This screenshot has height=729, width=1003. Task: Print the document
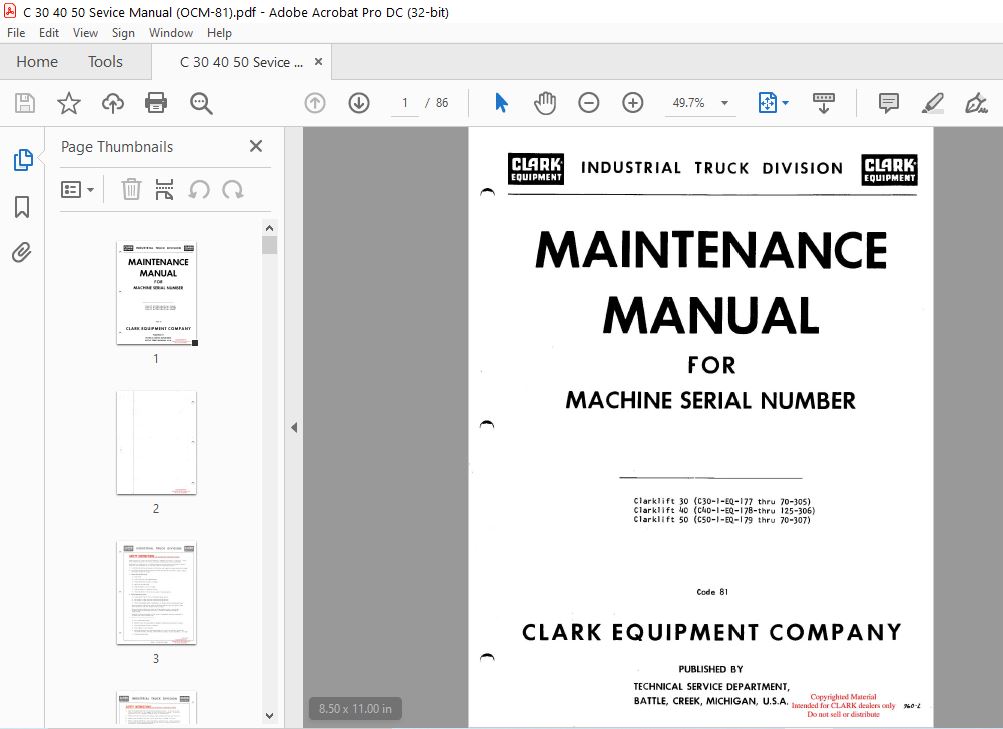pyautogui.click(x=156, y=103)
